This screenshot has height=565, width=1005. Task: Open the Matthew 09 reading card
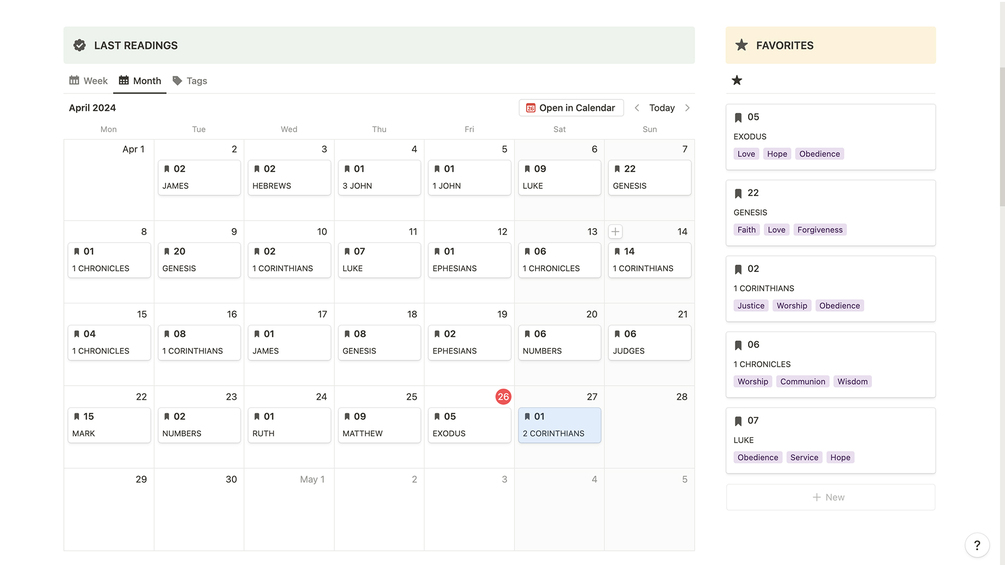(379, 425)
